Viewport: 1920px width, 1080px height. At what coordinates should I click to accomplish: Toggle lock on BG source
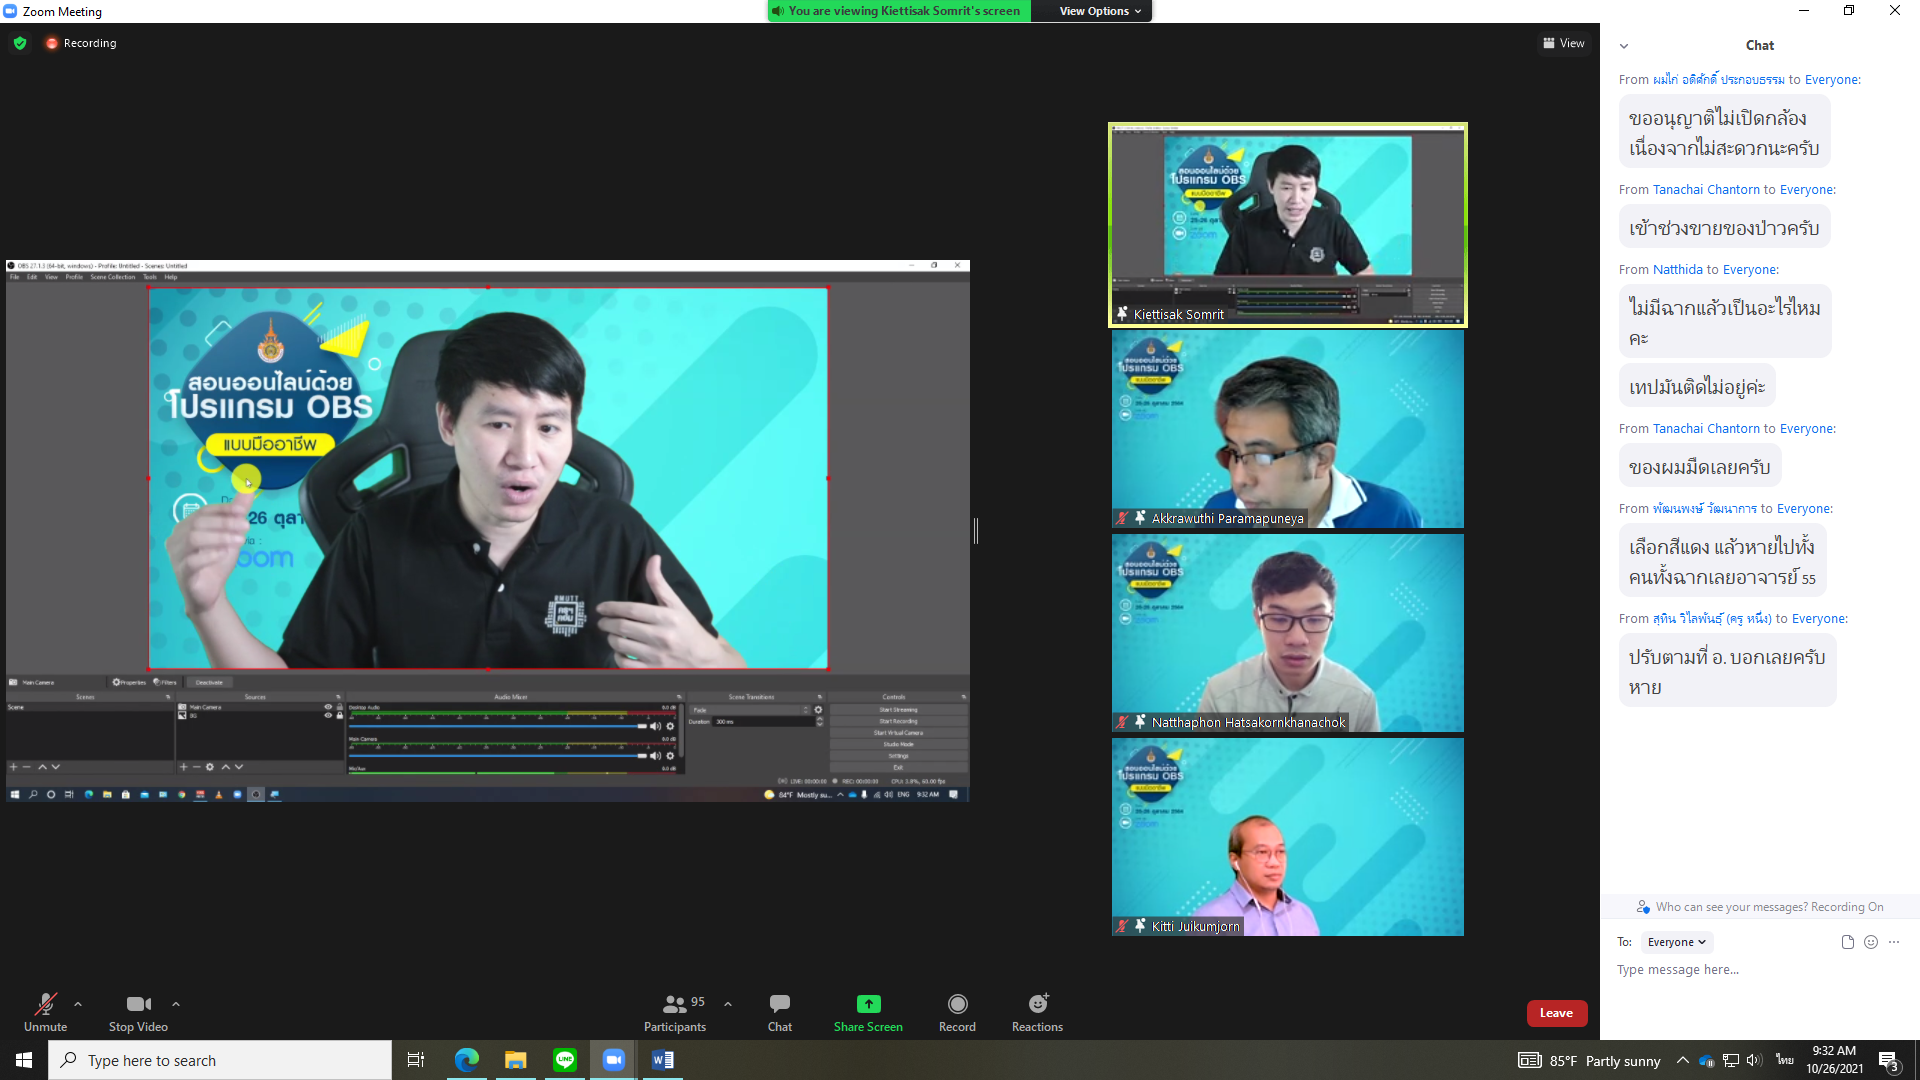(340, 715)
